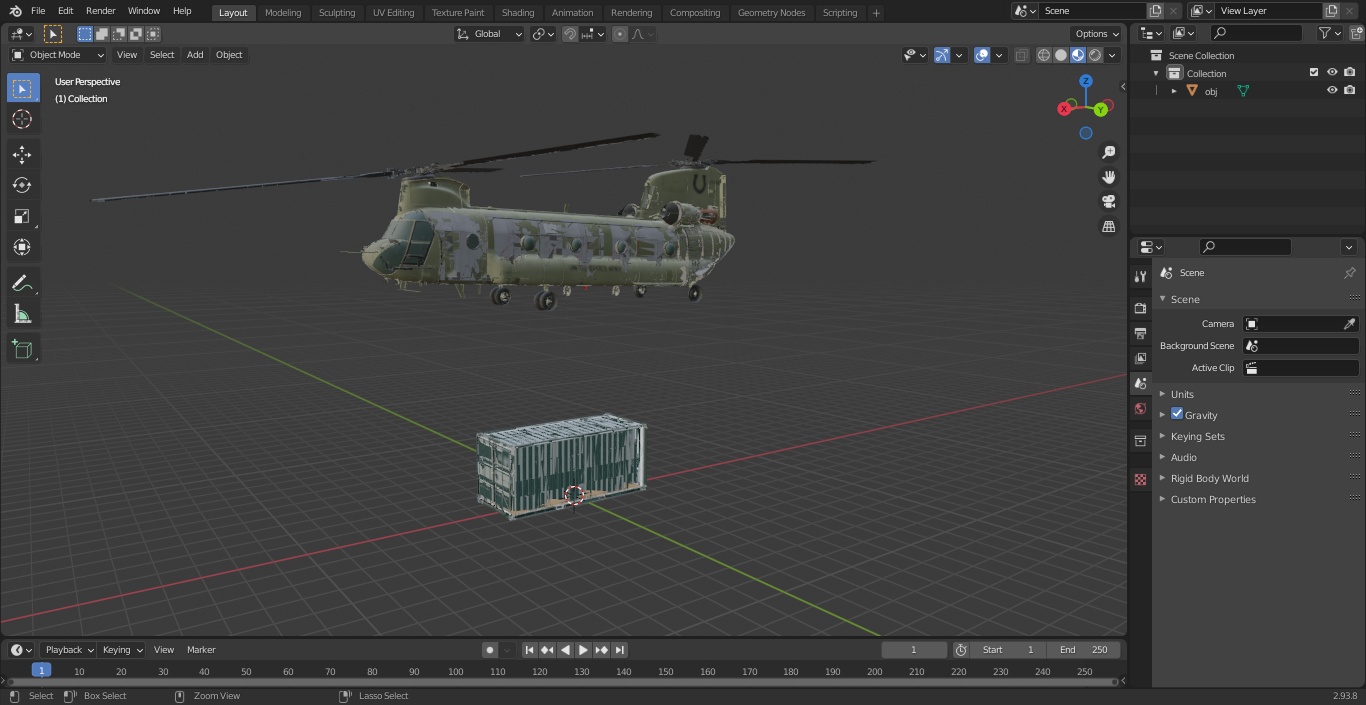This screenshot has width=1366, height=705.
Task: Open the overlays options dropdown arrow
Action: tap(999, 55)
